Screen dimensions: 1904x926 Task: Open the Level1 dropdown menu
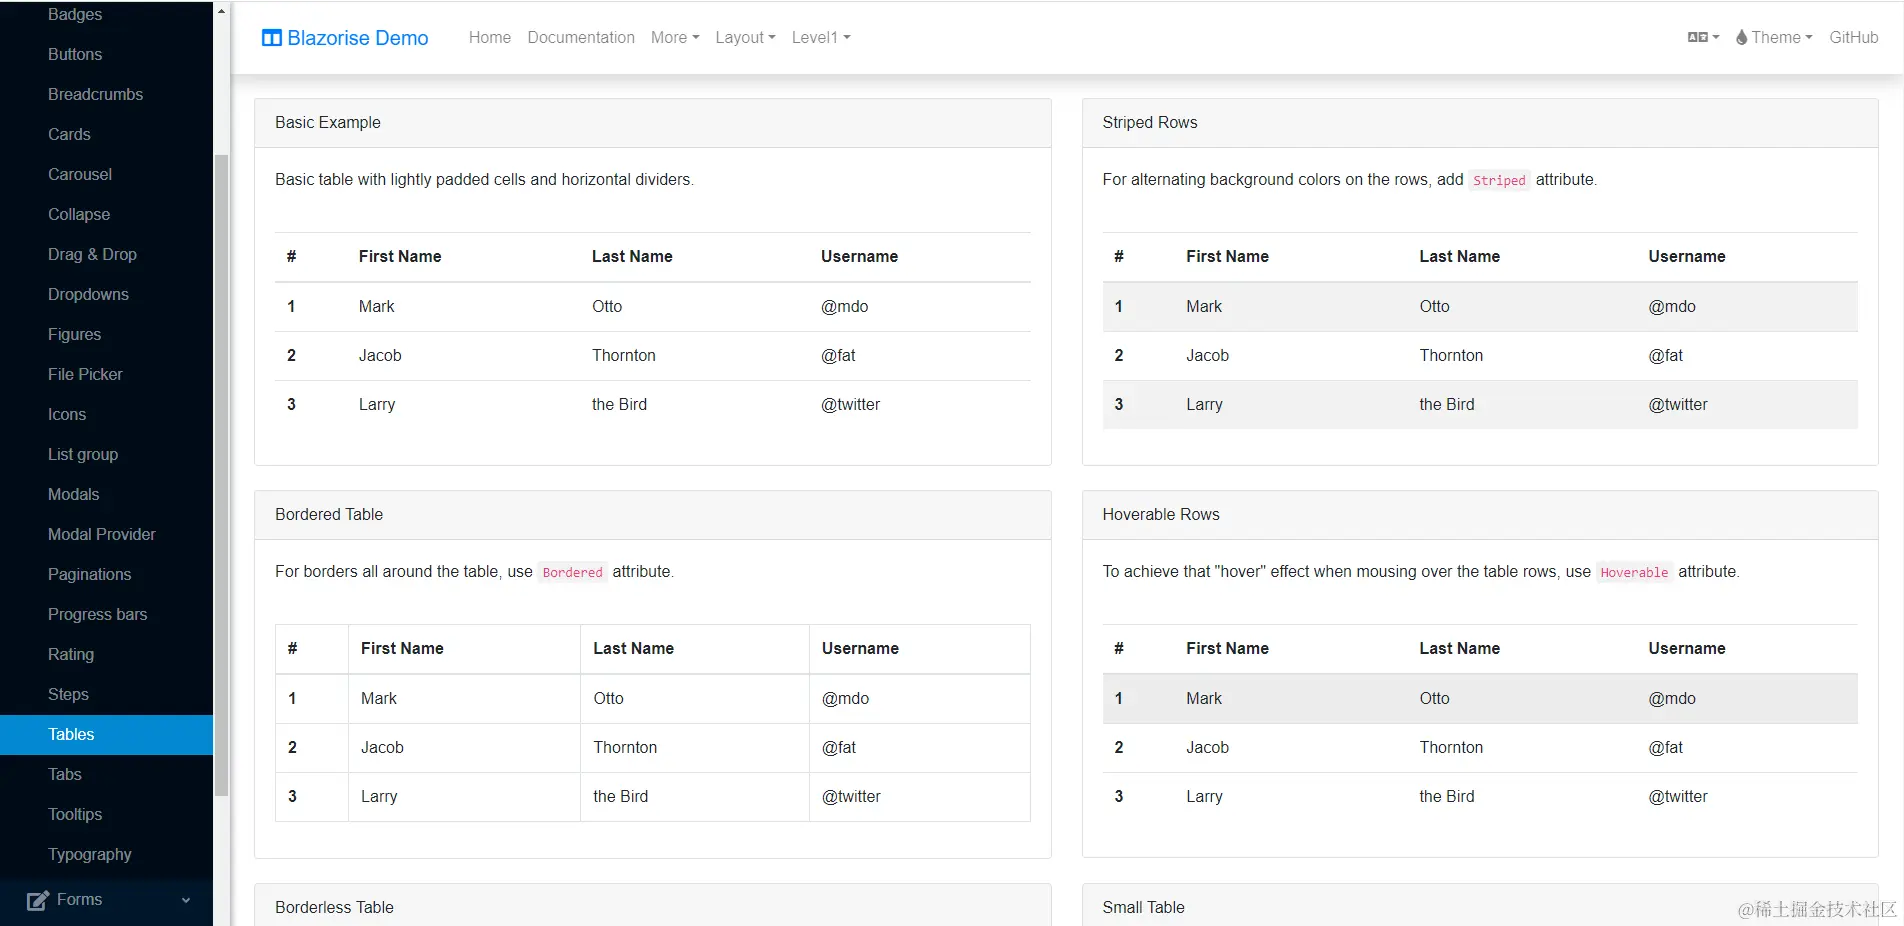tap(821, 38)
